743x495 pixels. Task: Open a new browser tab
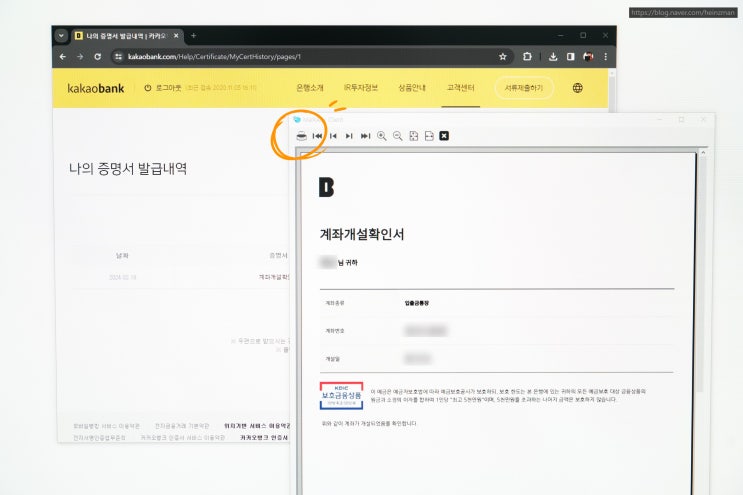point(193,36)
